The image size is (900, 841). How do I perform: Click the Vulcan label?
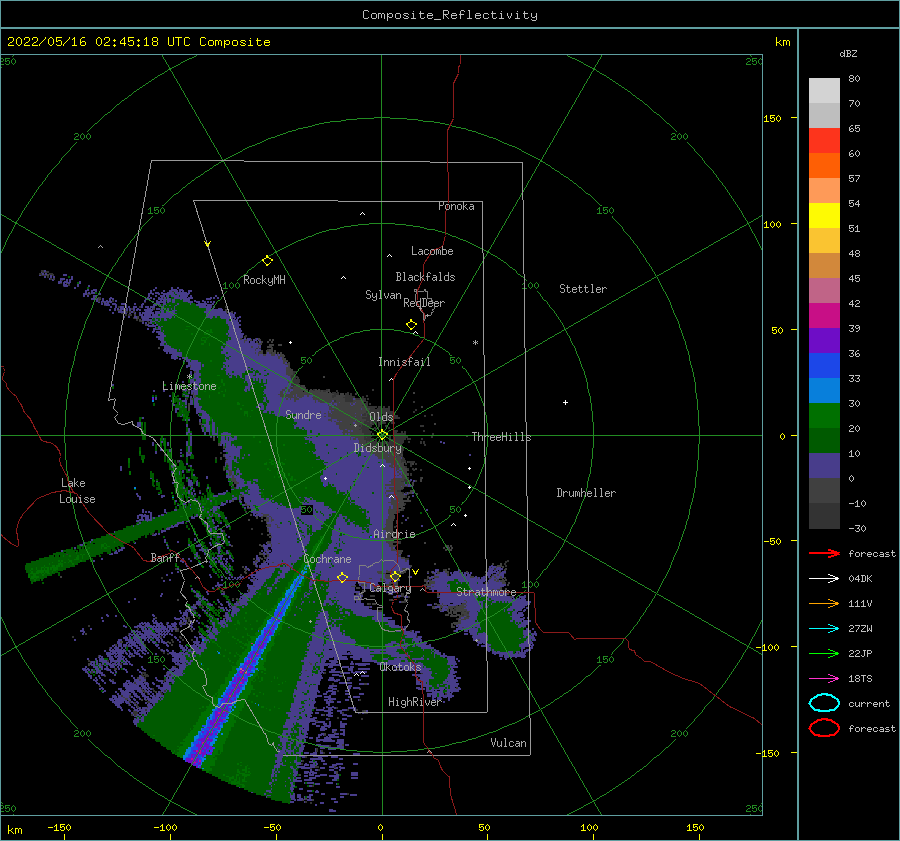[509, 742]
